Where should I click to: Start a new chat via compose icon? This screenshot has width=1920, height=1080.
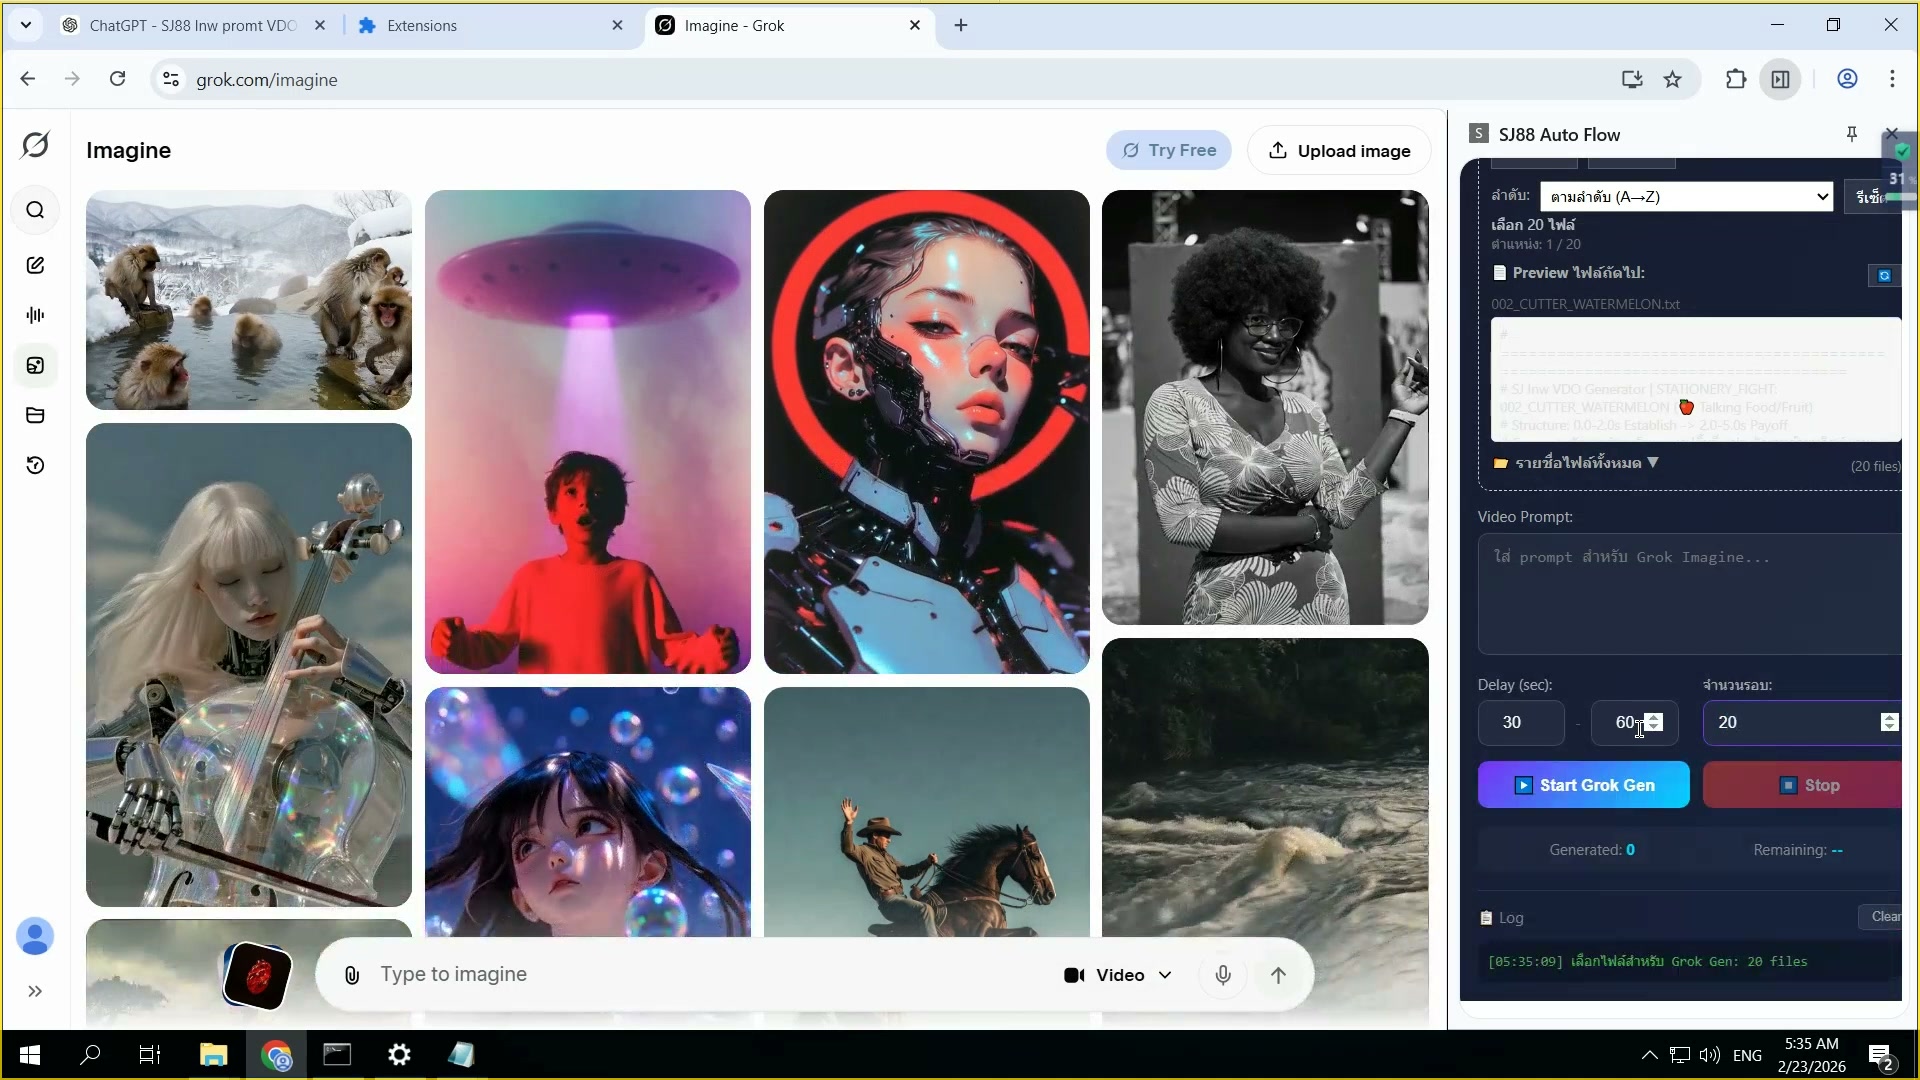pos(36,265)
